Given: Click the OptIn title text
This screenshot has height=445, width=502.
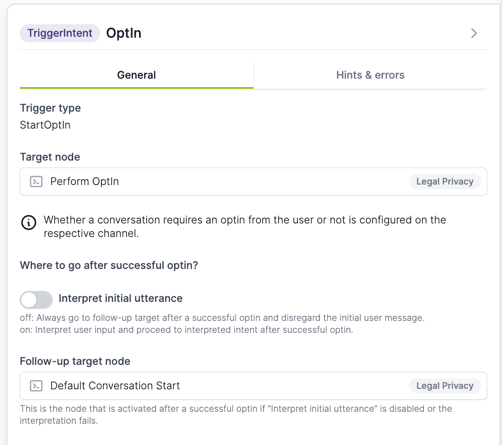Looking at the screenshot, I should [x=124, y=33].
